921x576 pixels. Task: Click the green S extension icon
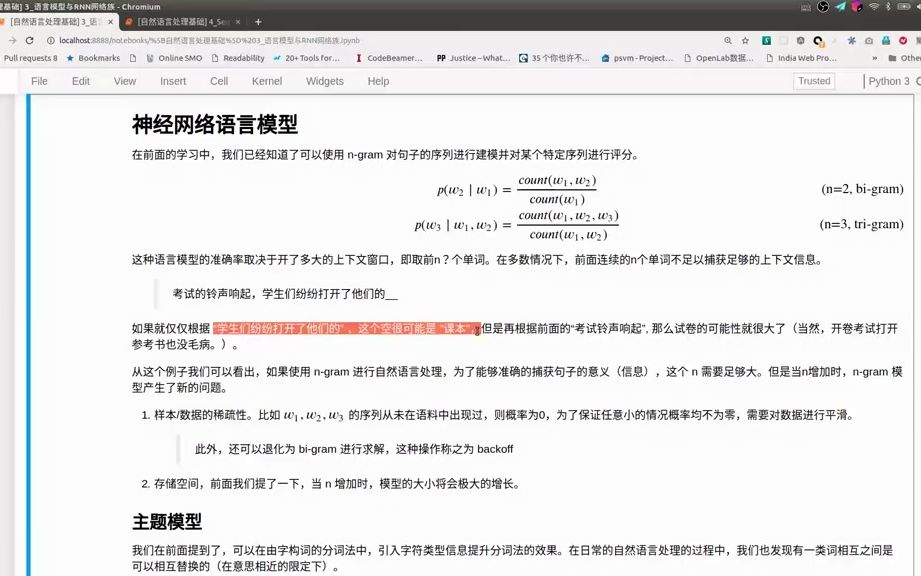pyautogui.click(x=766, y=41)
